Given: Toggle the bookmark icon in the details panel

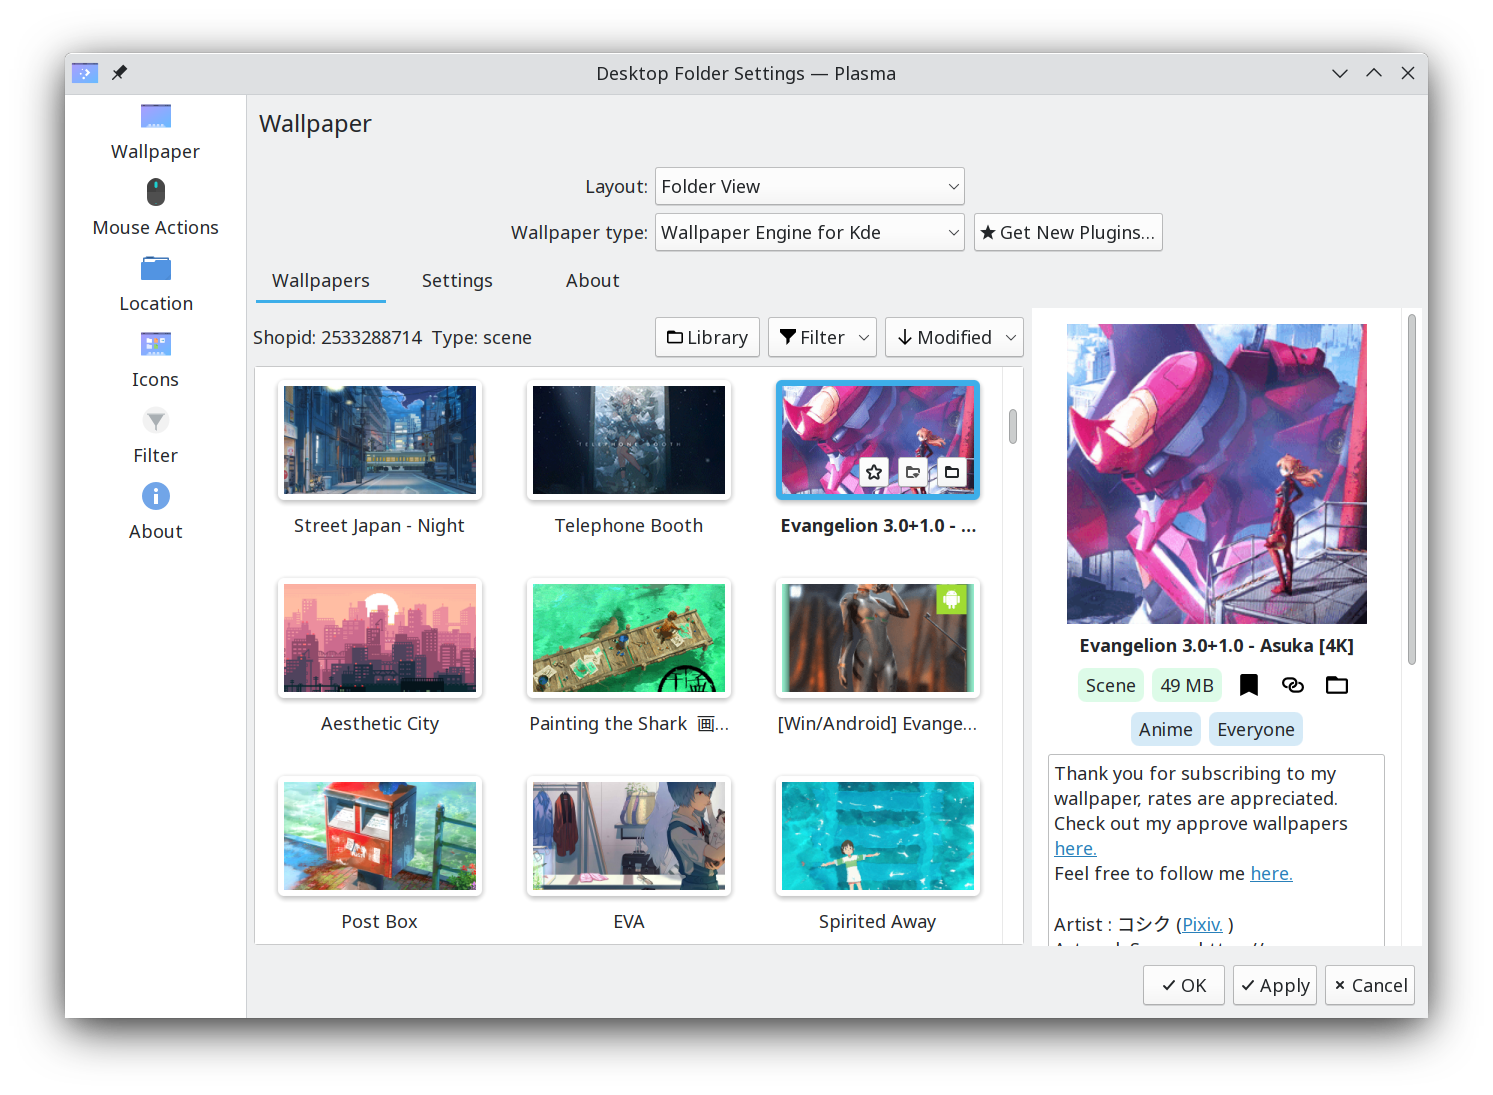Looking at the screenshot, I should tap(1248, 685).
